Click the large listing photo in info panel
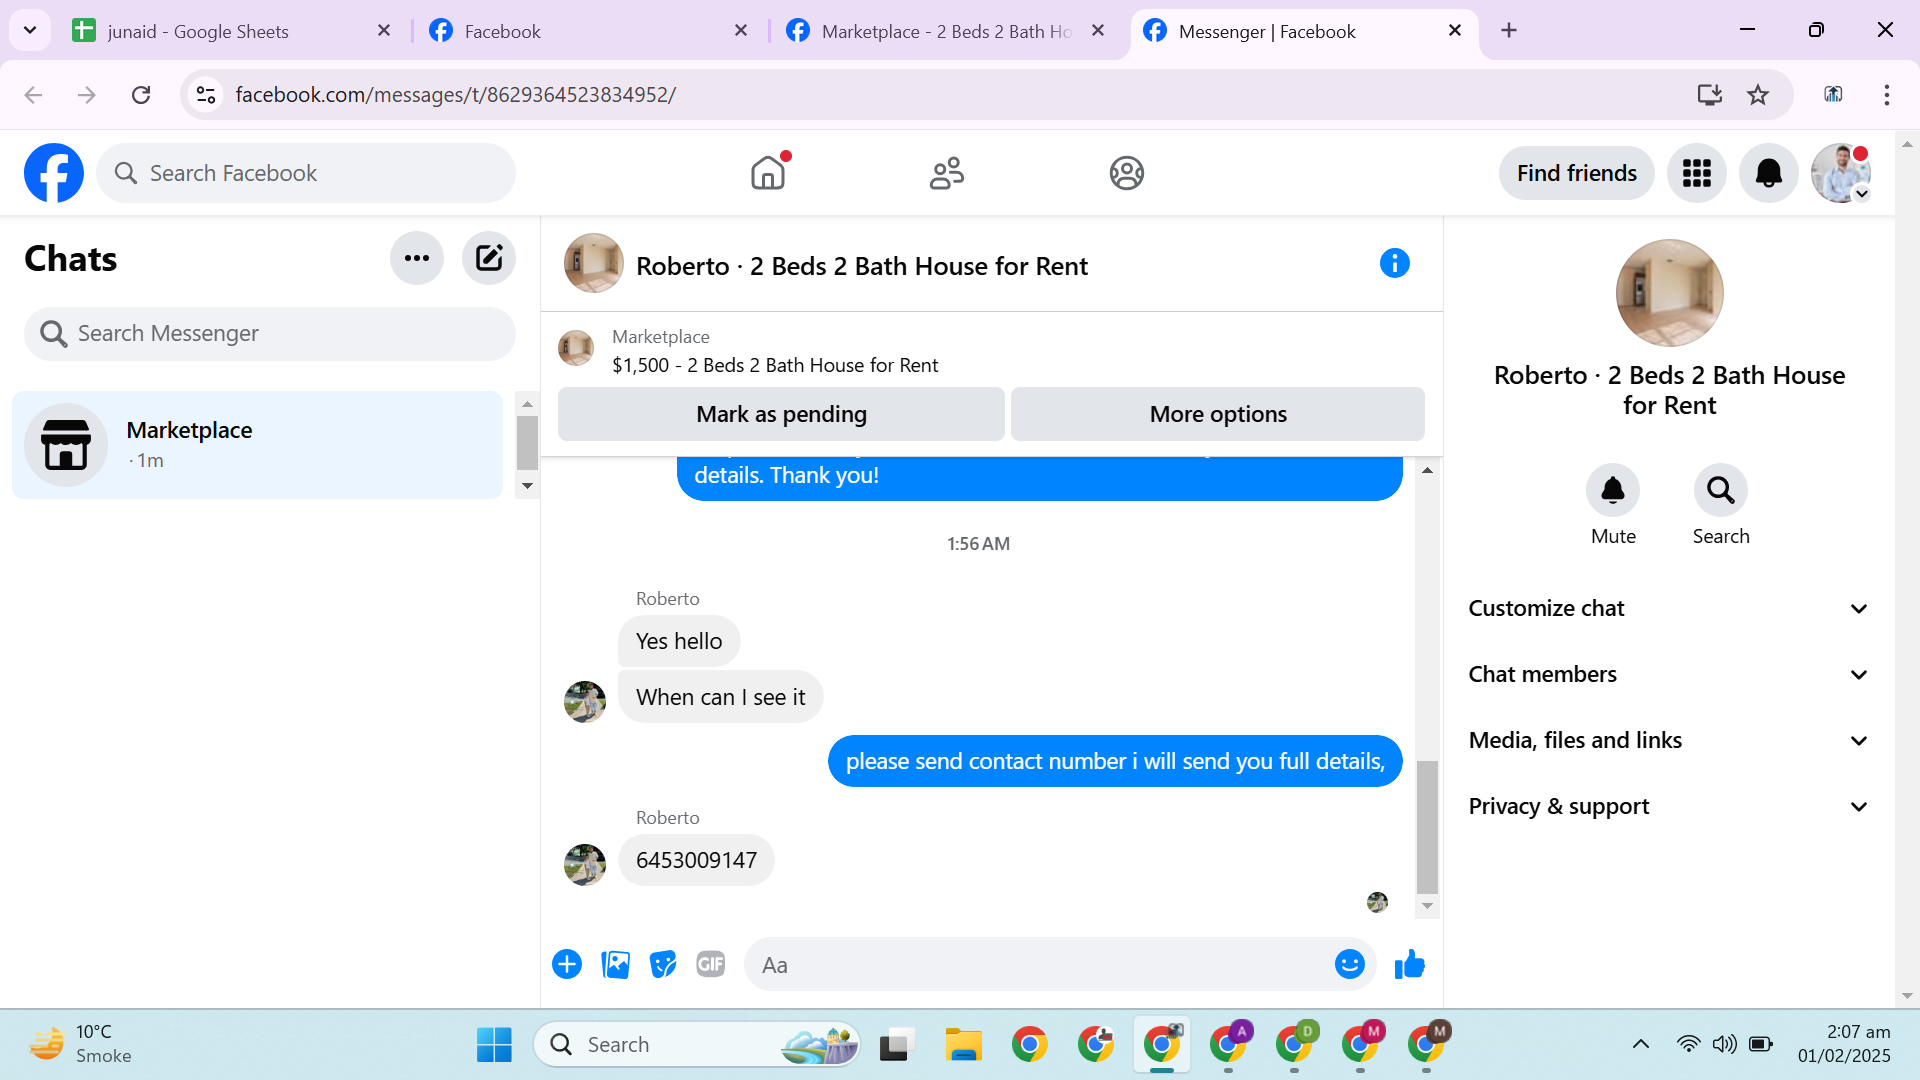The image size is (1920, 1080). pyautogui.click(x=1669, y=293)
